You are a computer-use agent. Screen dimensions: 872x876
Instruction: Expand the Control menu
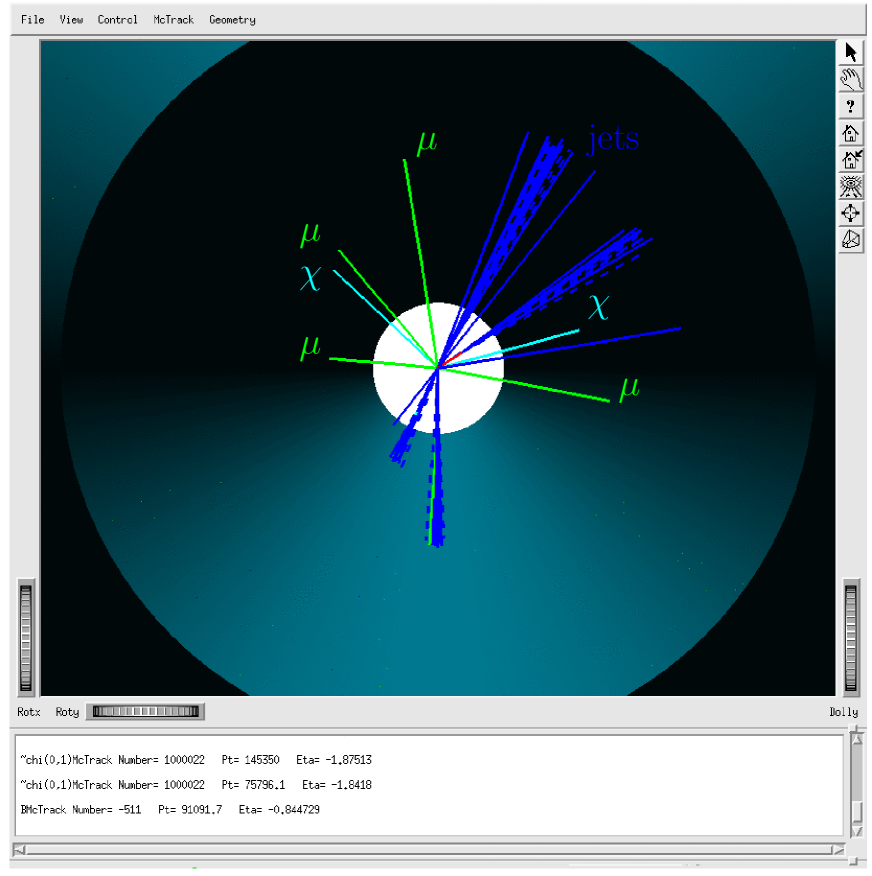[117, 20]
